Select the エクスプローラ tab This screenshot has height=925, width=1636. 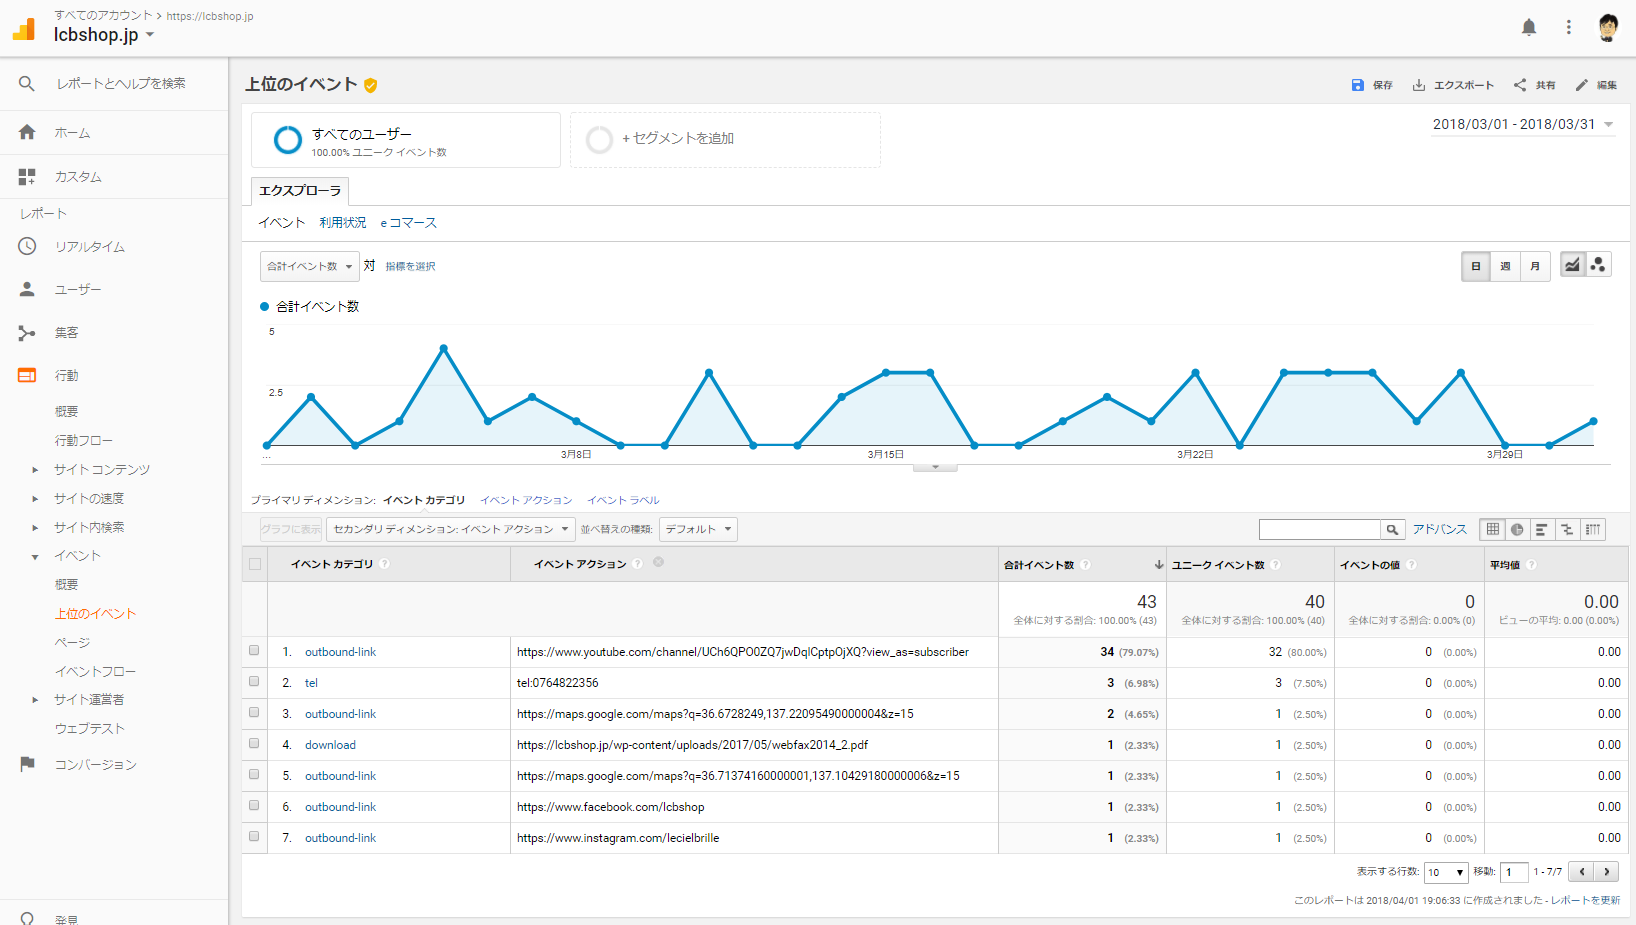[300, 191]
